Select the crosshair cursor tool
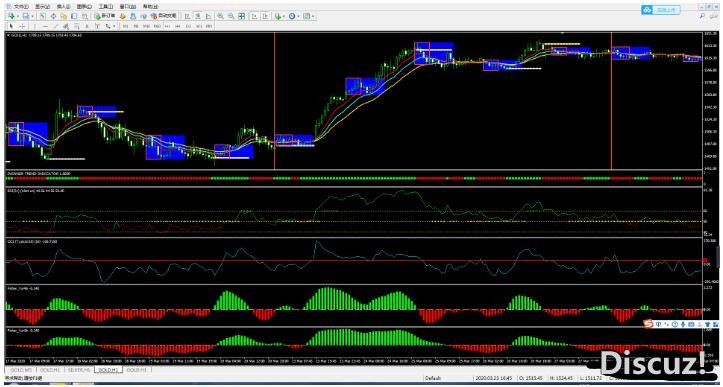 click(22, 26)
